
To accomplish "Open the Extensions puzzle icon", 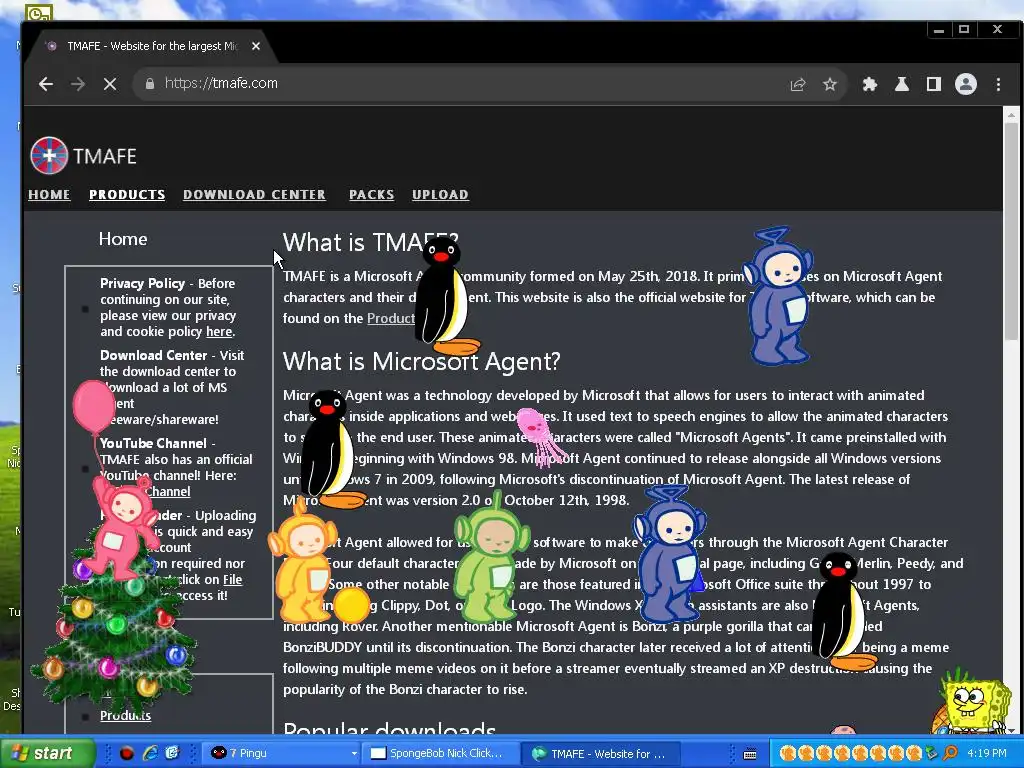I will click(869, 84).
